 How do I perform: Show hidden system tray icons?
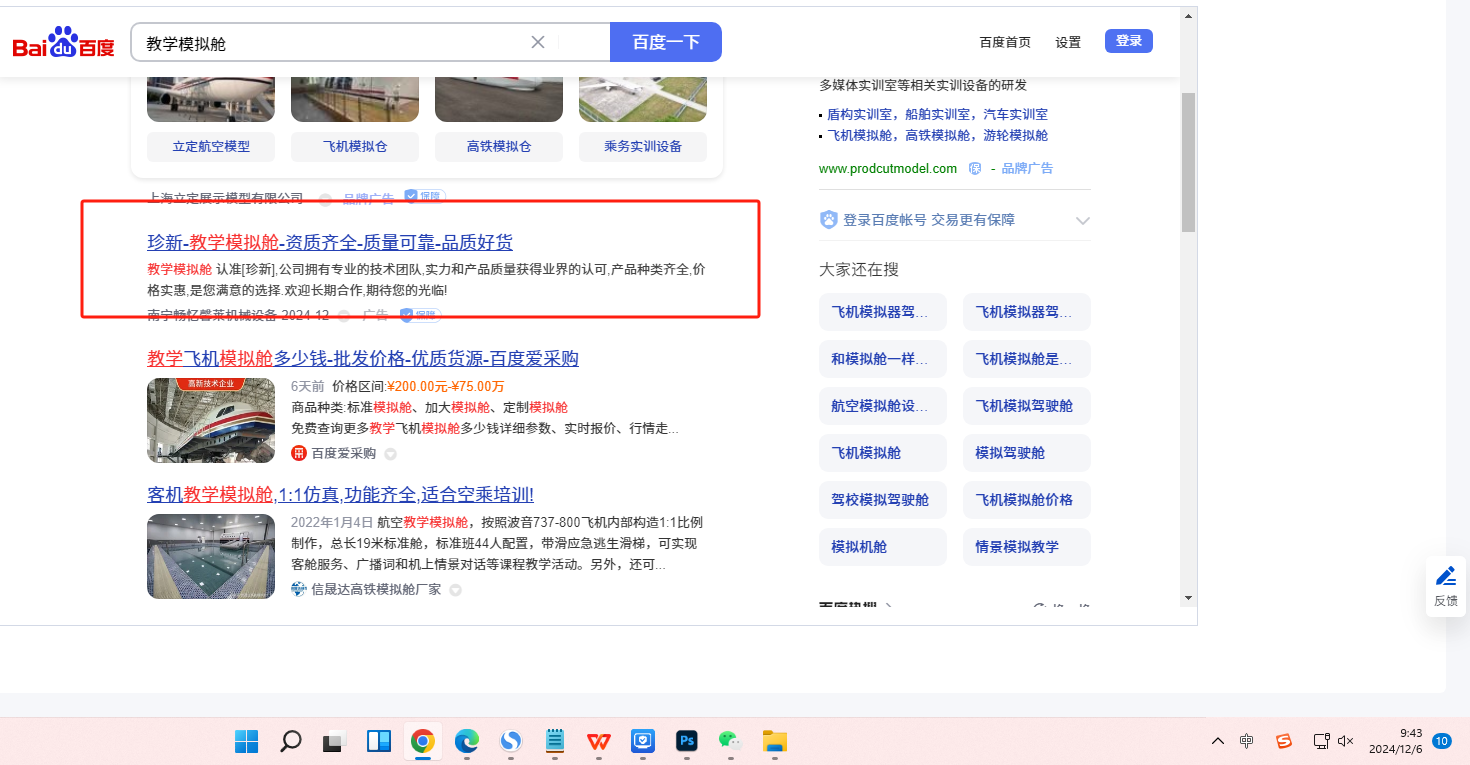pyautogui.click(x=1217, y=741)
